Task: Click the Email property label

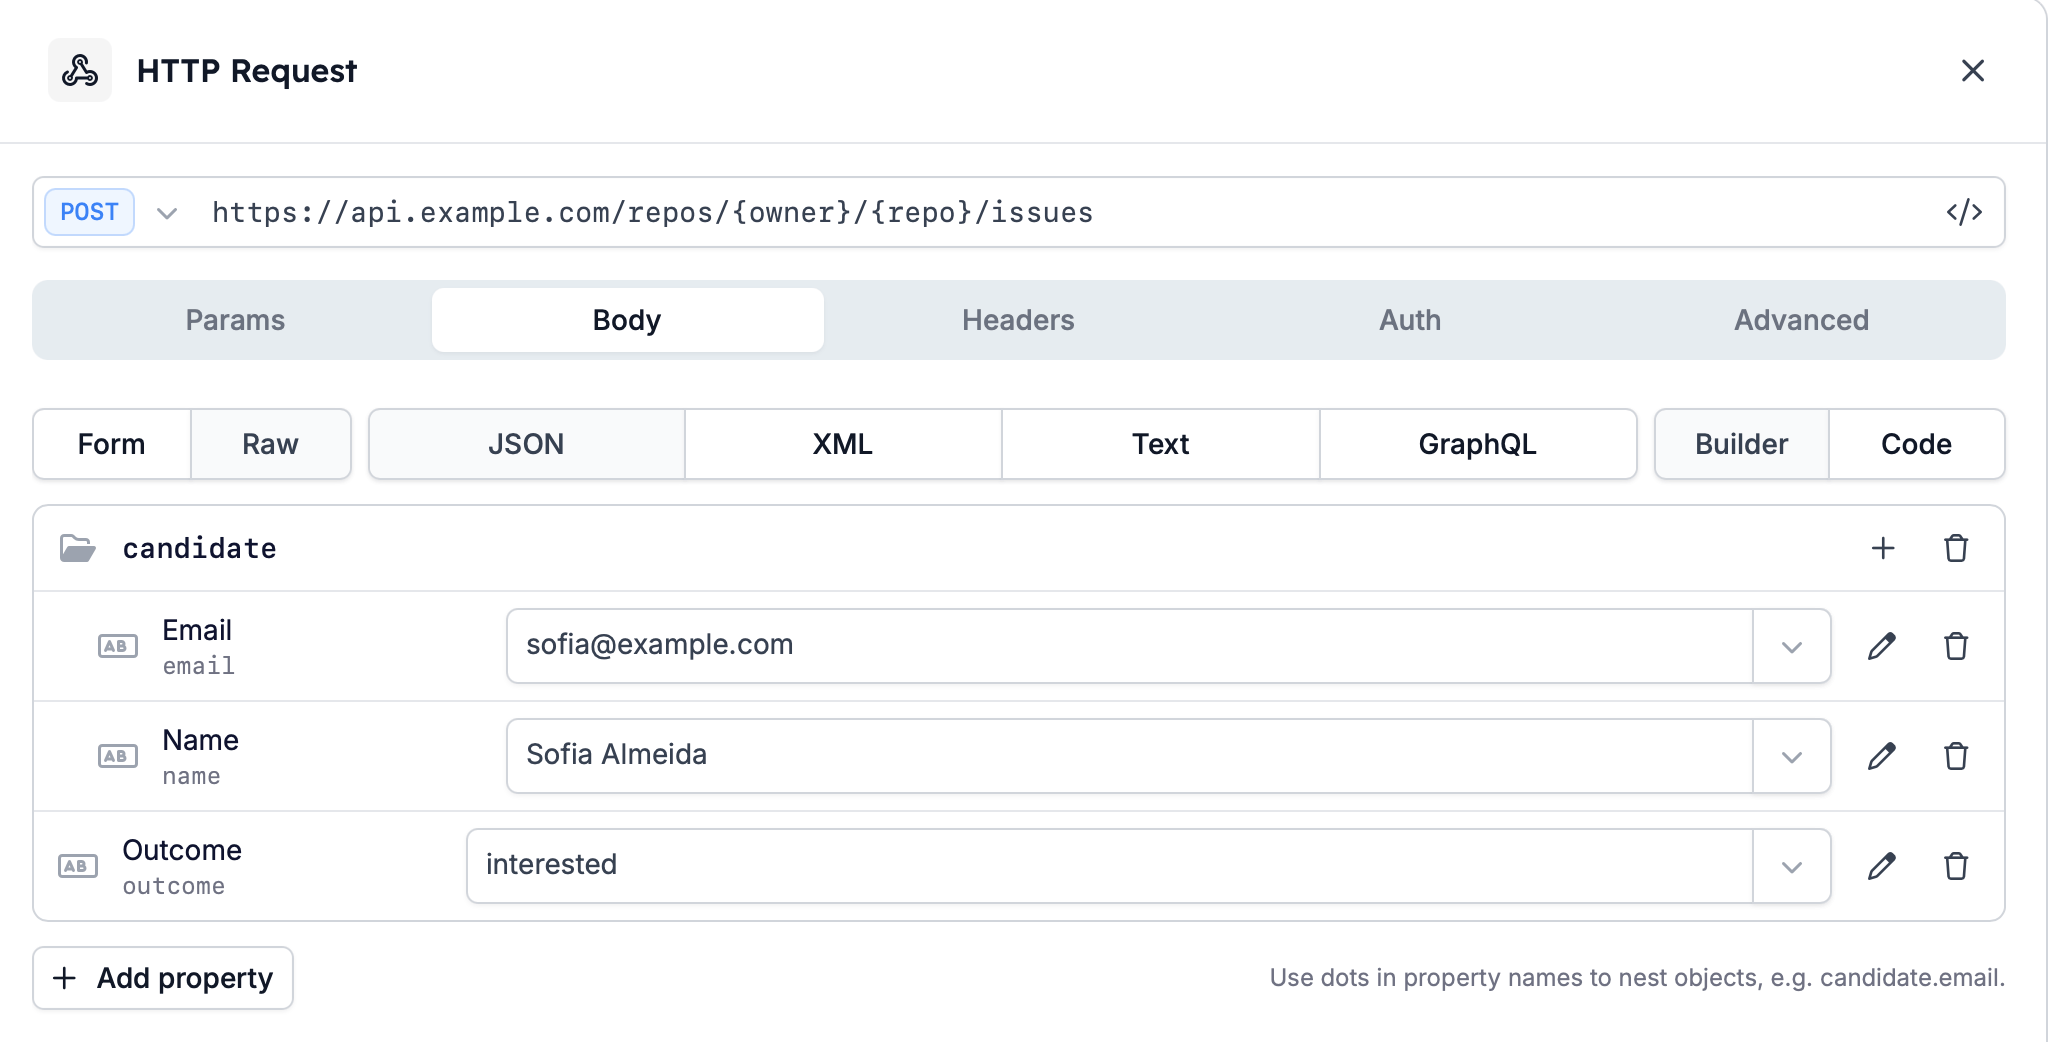Action: [x=197, y=630]
